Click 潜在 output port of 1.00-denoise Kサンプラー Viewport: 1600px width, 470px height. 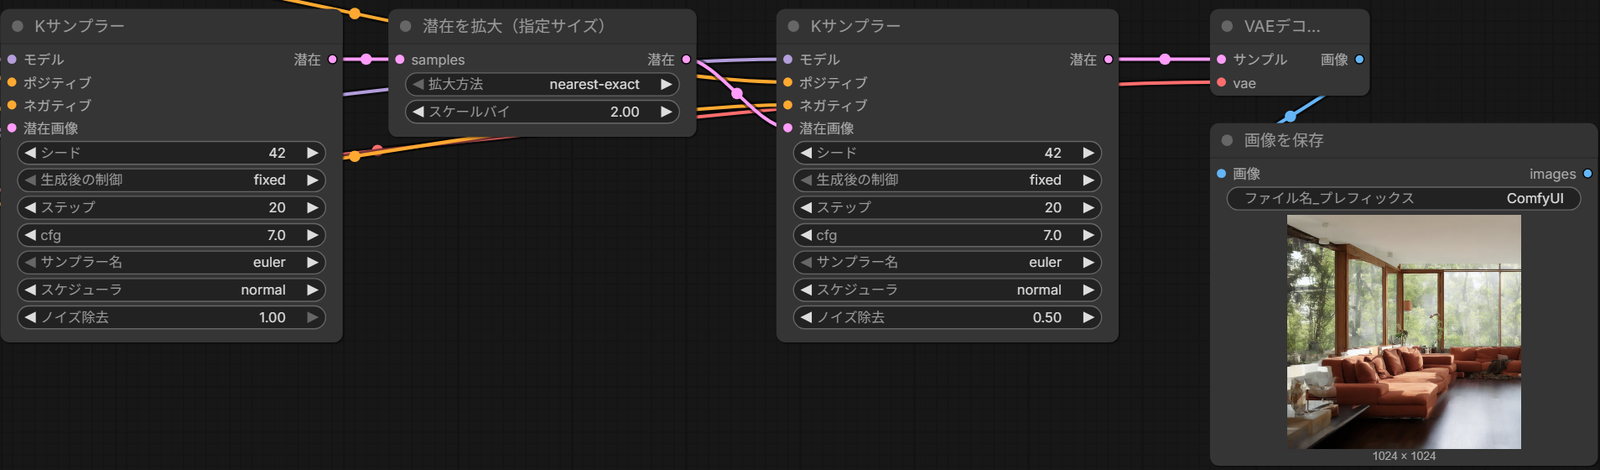click(x=332, y=60)
